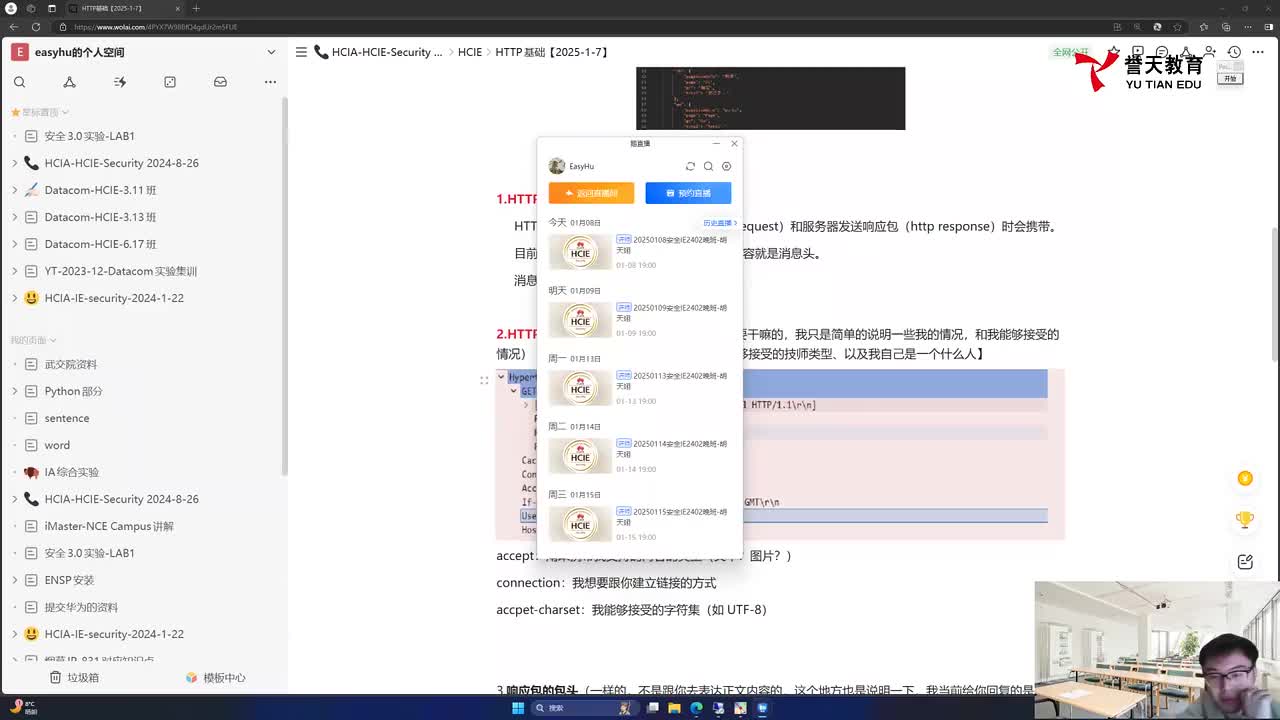Open 历史直播 link in live window
This screenshot has height=720, width=1280.
719,223
